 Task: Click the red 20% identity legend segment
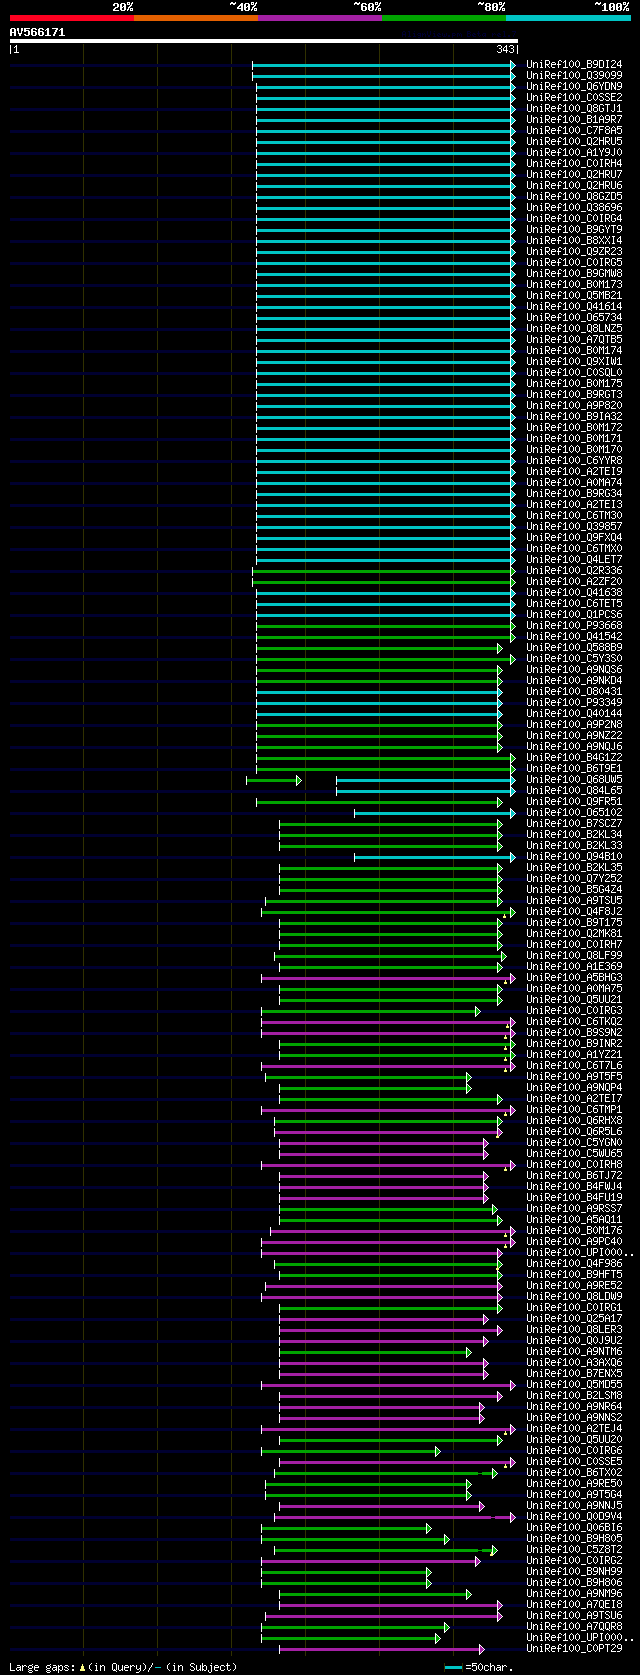point(72,18)
